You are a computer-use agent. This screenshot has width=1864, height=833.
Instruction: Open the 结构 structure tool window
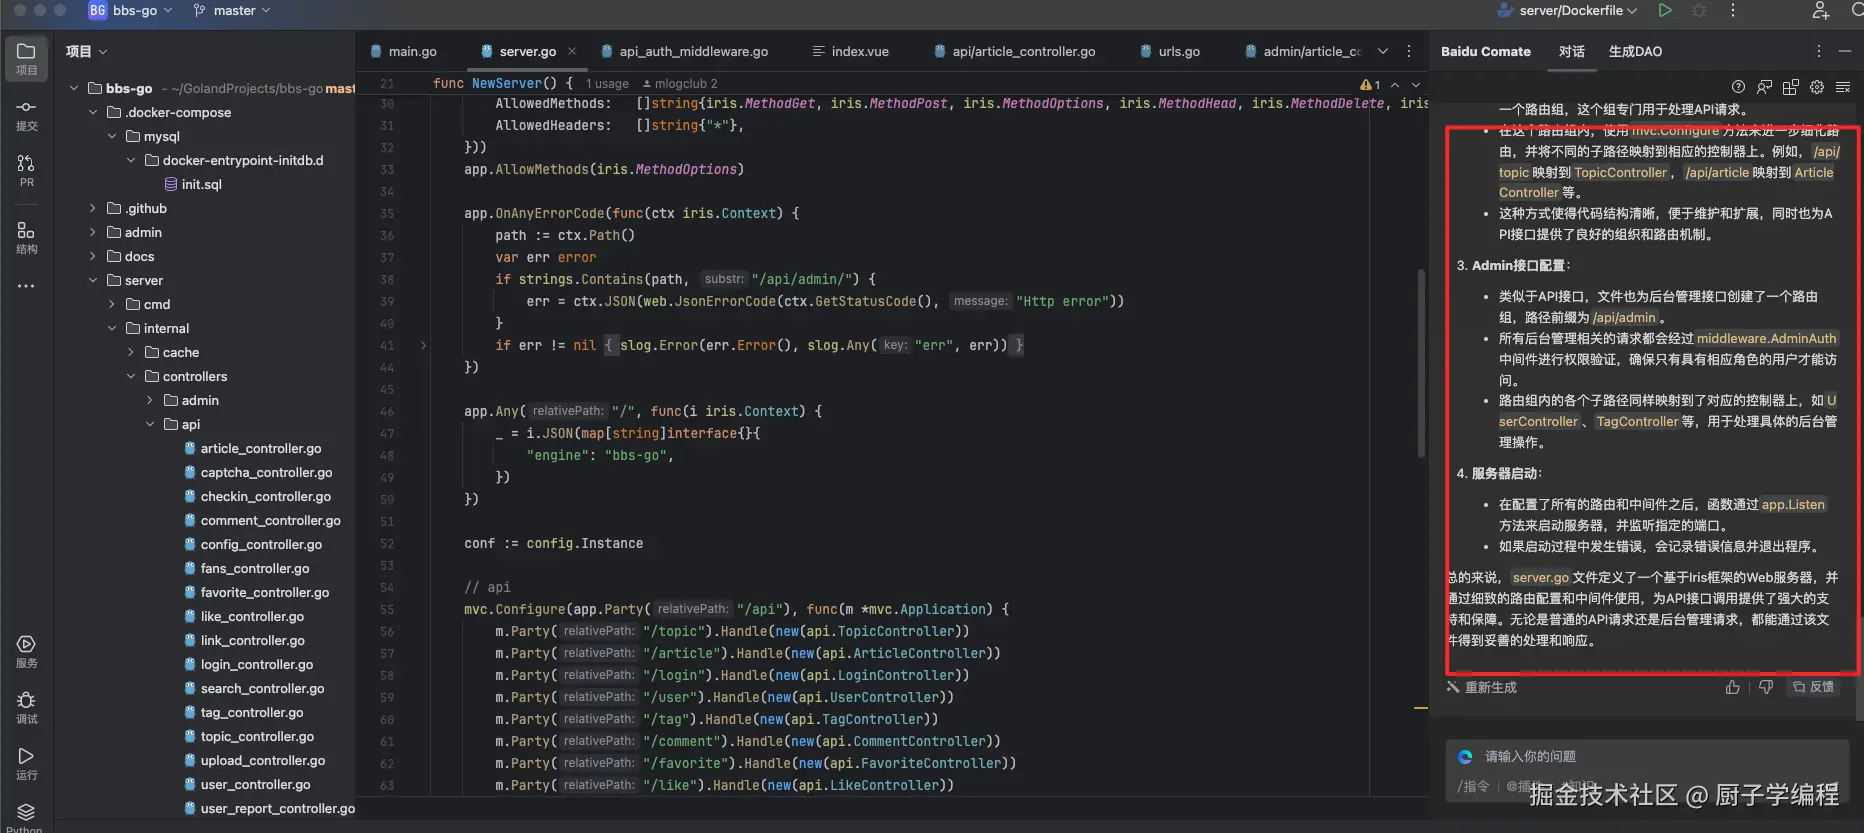[26, 238]
